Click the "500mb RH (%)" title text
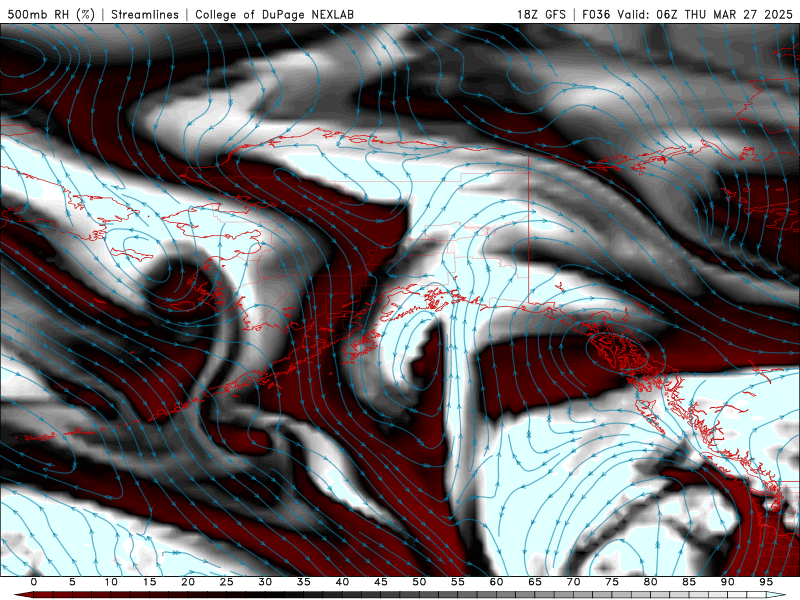The image size is (800, 600). (x=51, y=14)
